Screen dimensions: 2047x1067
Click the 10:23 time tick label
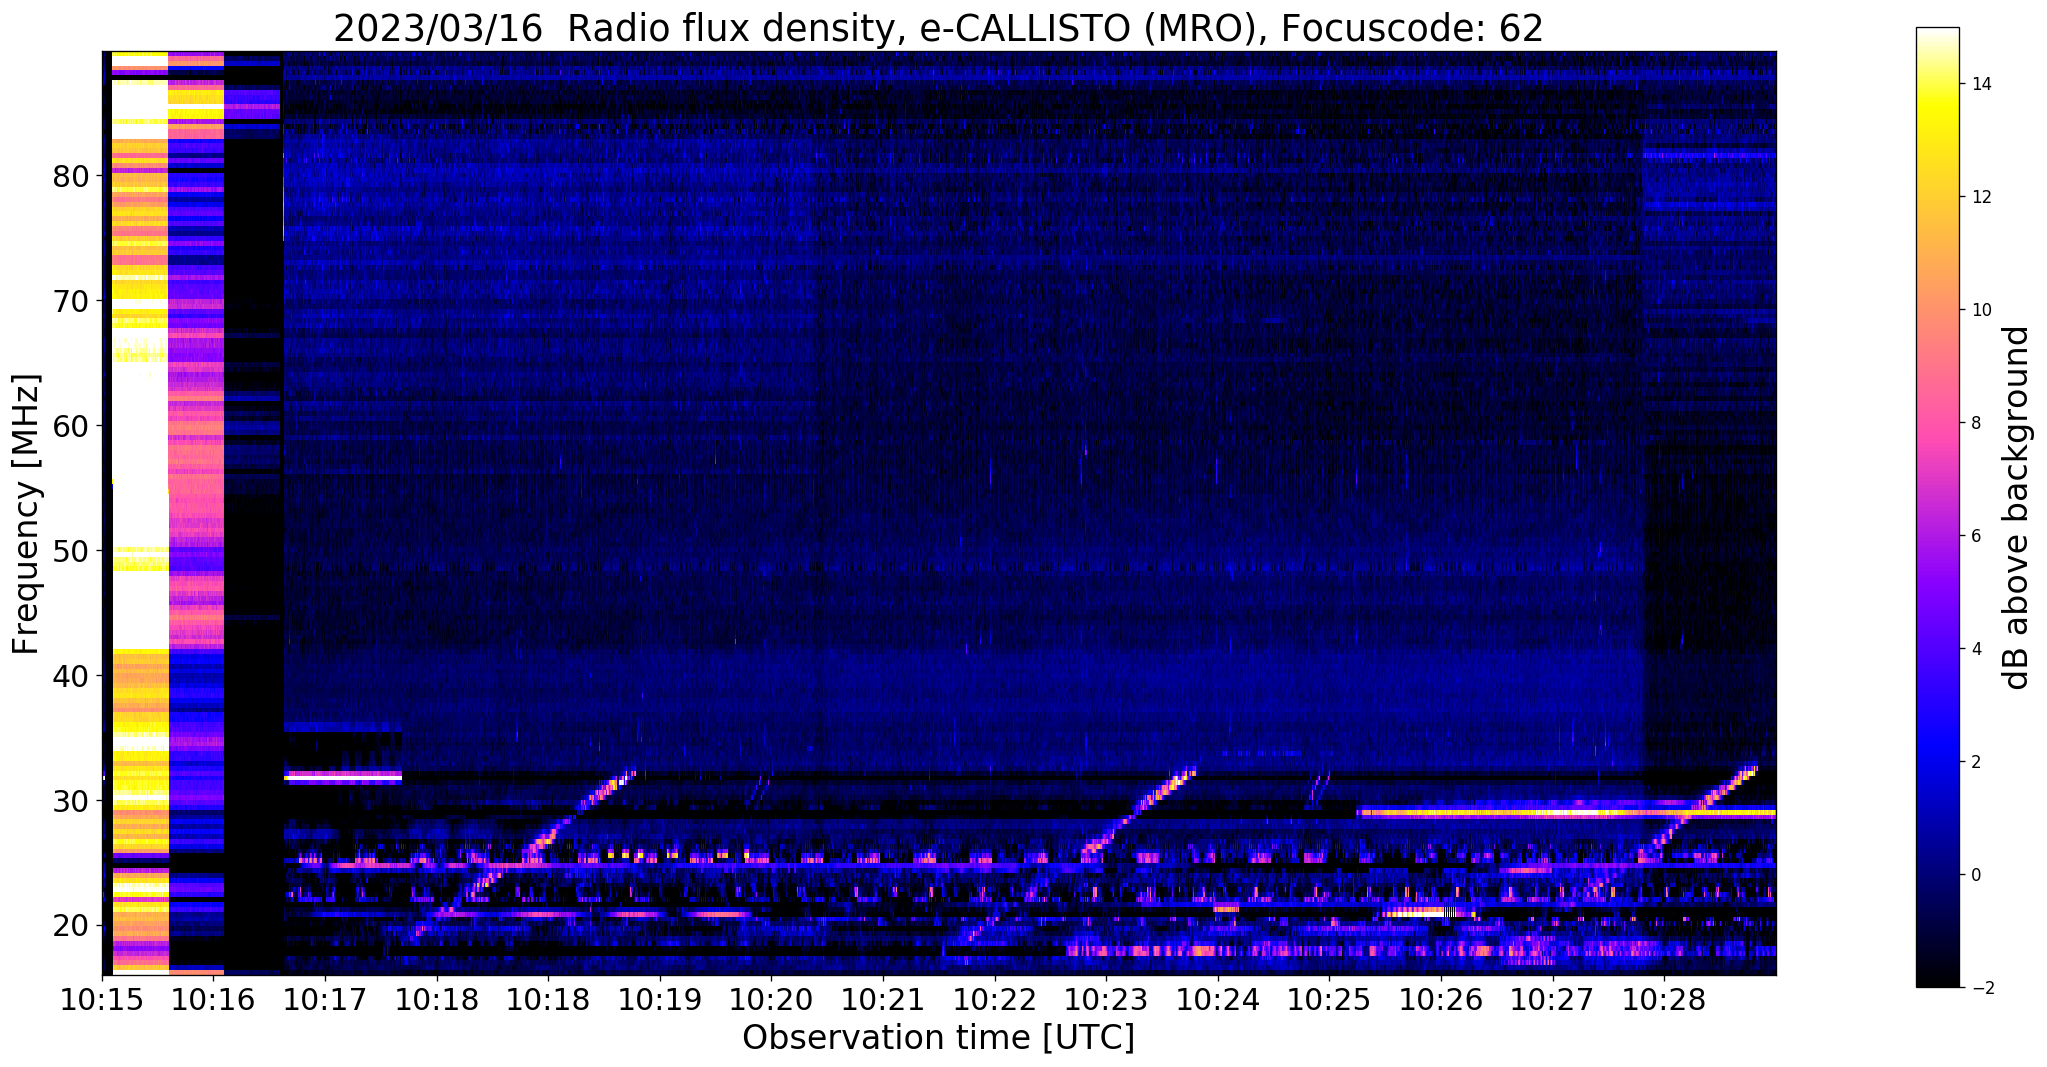click(1106, 1000)
